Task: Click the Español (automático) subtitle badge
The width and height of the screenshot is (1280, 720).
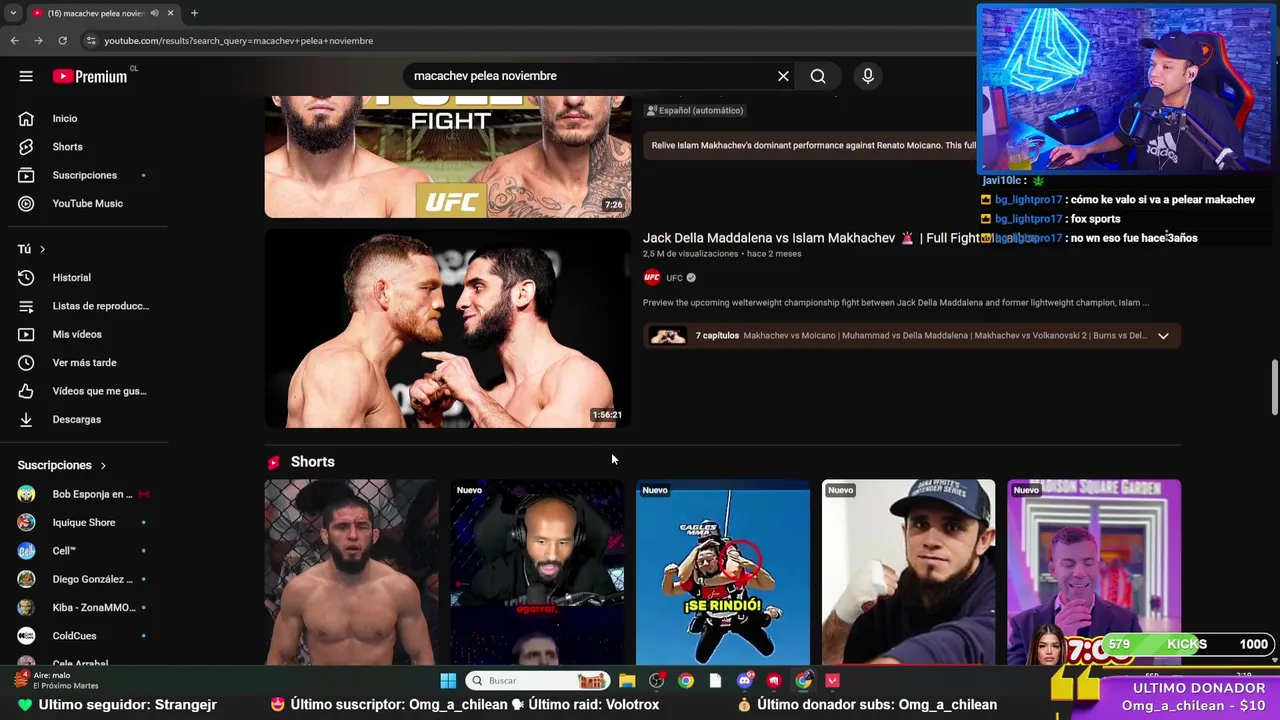Action: (x=695, y=110)
